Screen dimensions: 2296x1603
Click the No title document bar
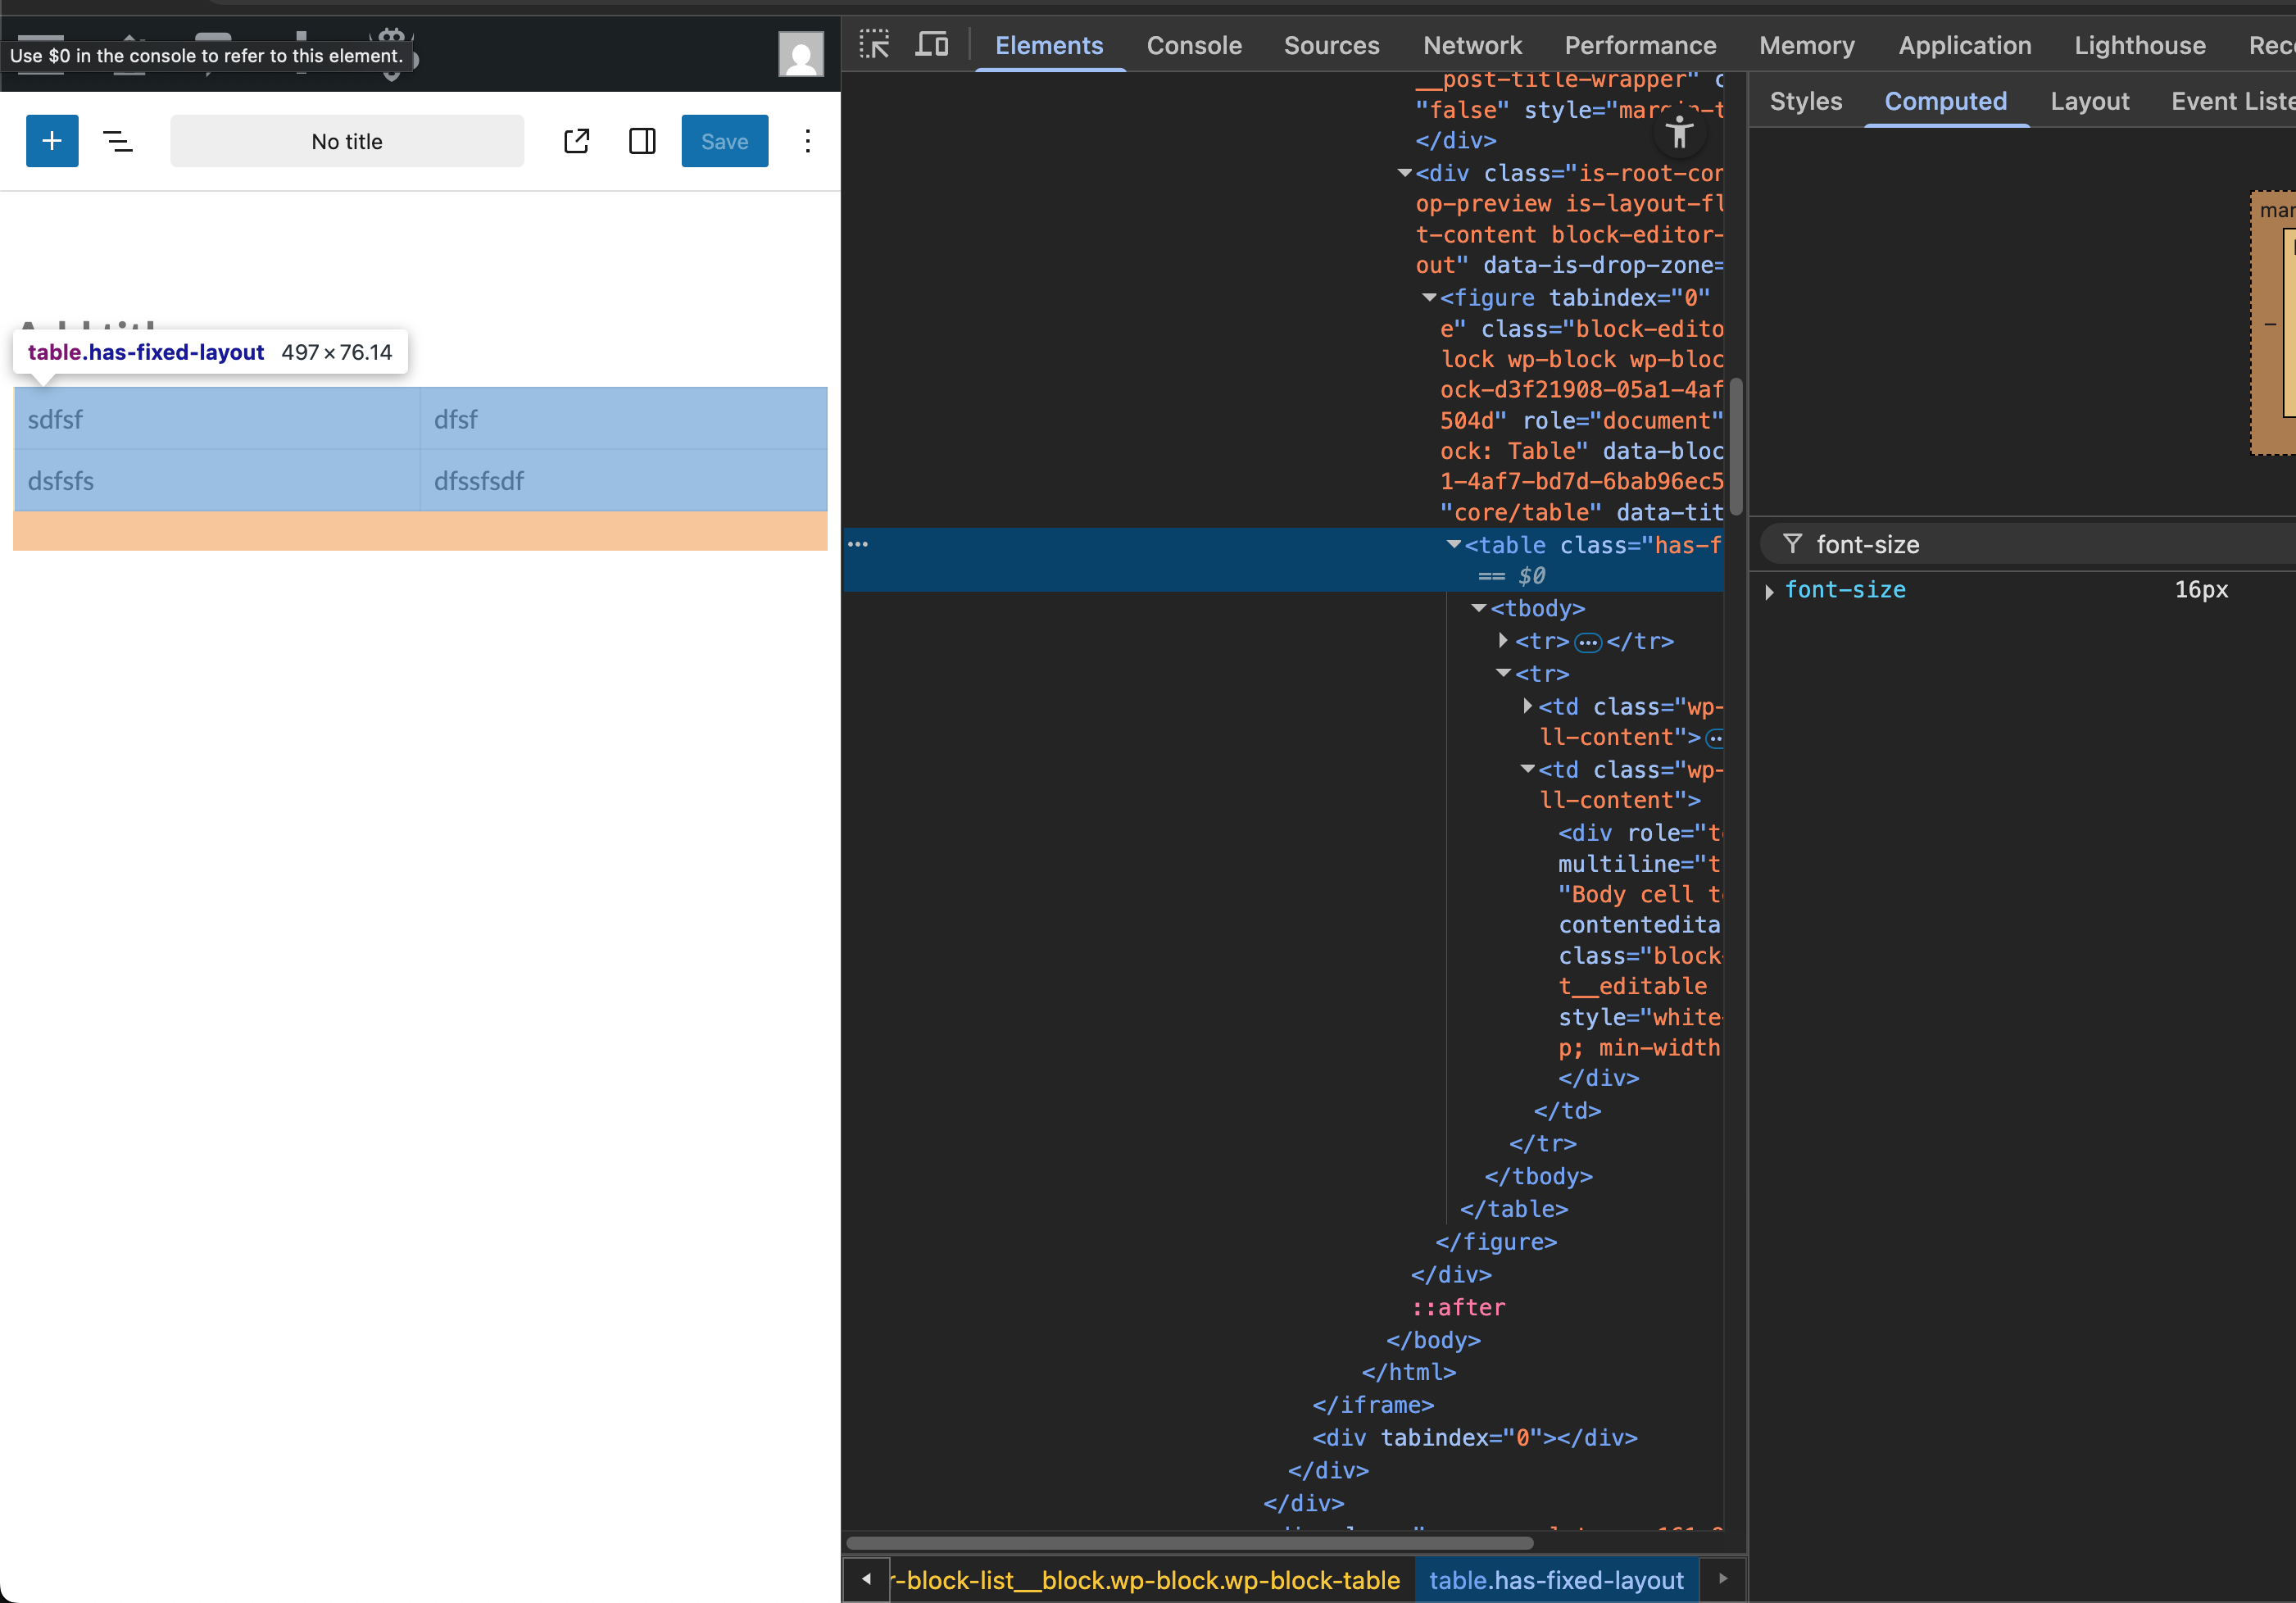pyautogui.click(x=346, y=141)
